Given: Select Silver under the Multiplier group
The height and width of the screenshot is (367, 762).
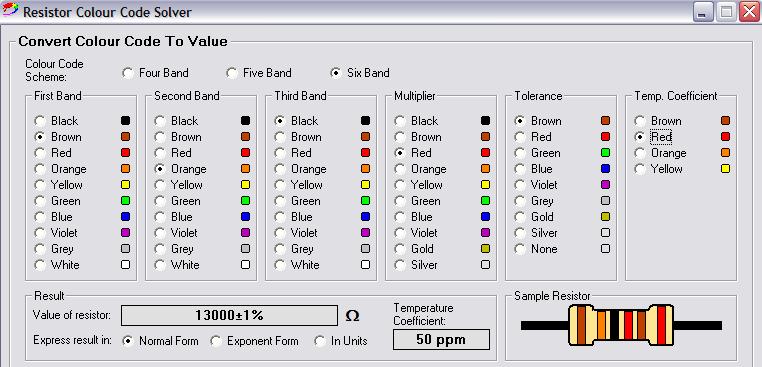Looking at the screenshot, I should coord(416,265).
